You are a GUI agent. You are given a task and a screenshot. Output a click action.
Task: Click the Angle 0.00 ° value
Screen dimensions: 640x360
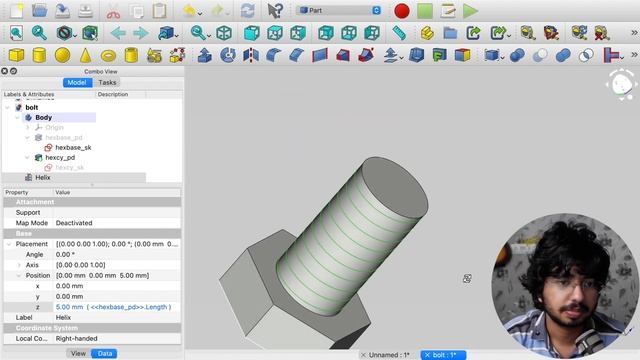pyautogui.click(x=117, y=254)
